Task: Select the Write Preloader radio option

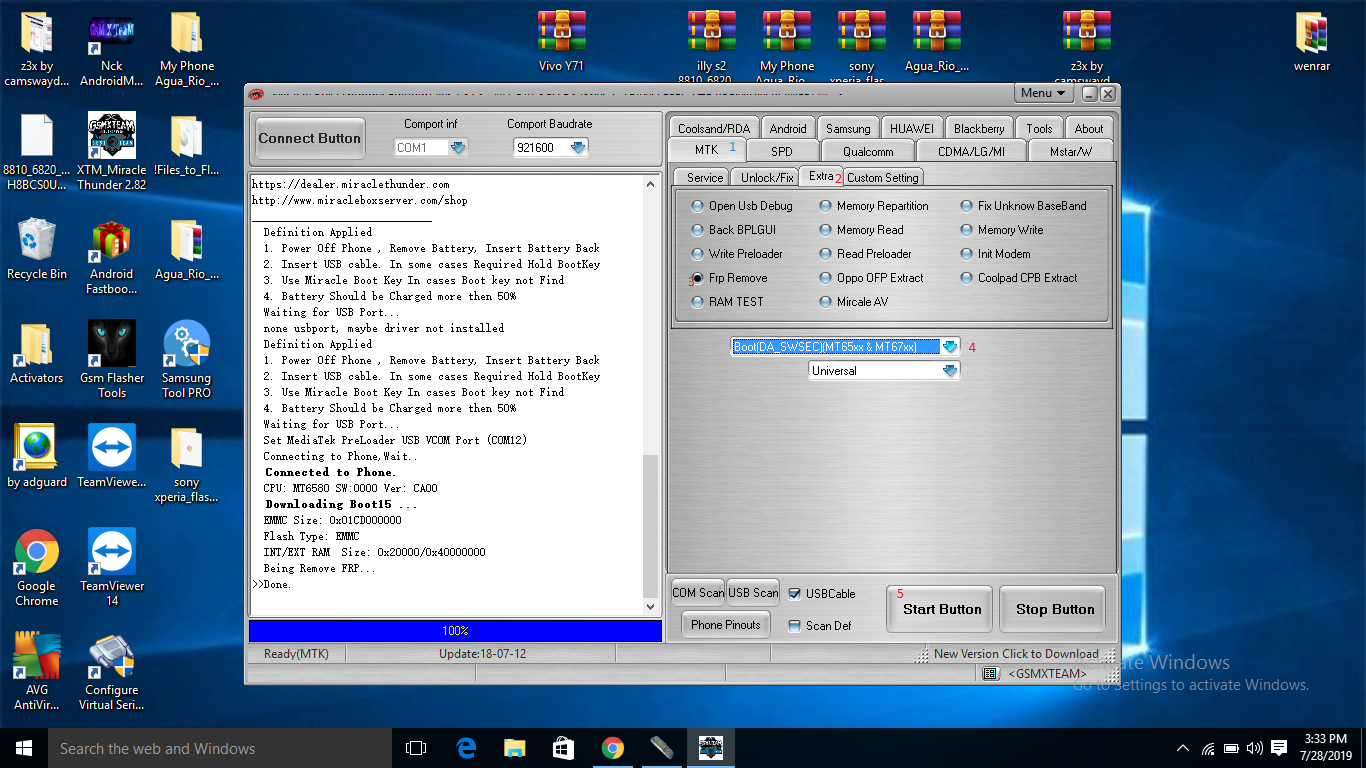Action: pyautogui.click(x=697, y=254)
